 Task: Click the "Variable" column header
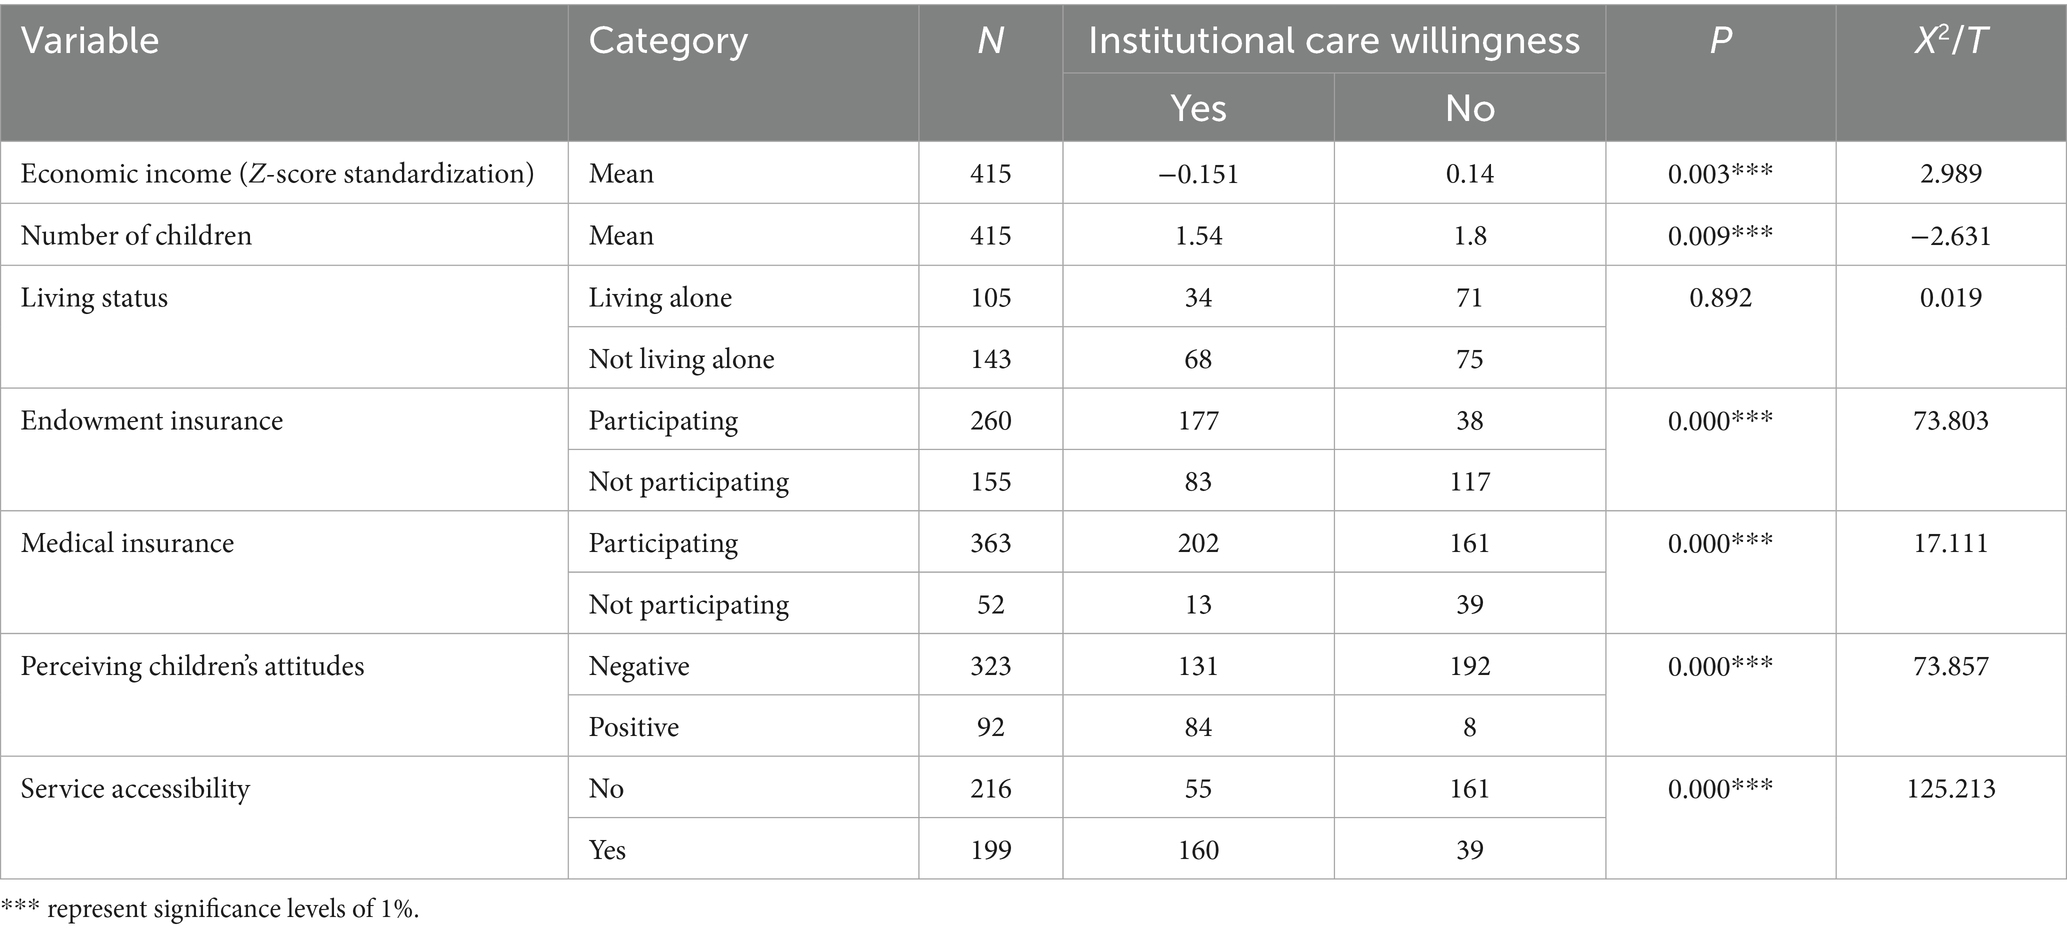(90, 41)
